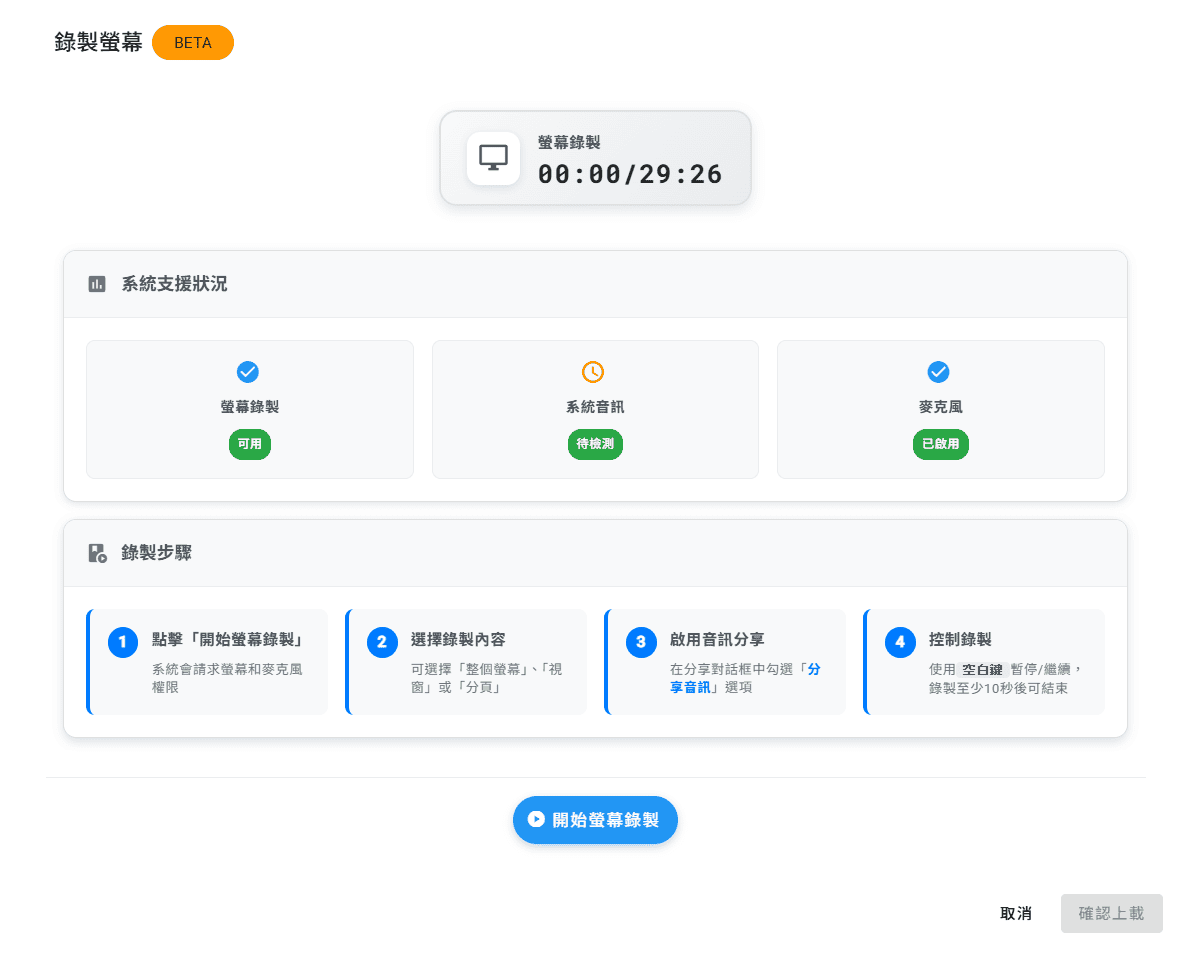Click the 00:00/29:26 recording timer
The image size is (1184, 953).
(x=630, y=174)
